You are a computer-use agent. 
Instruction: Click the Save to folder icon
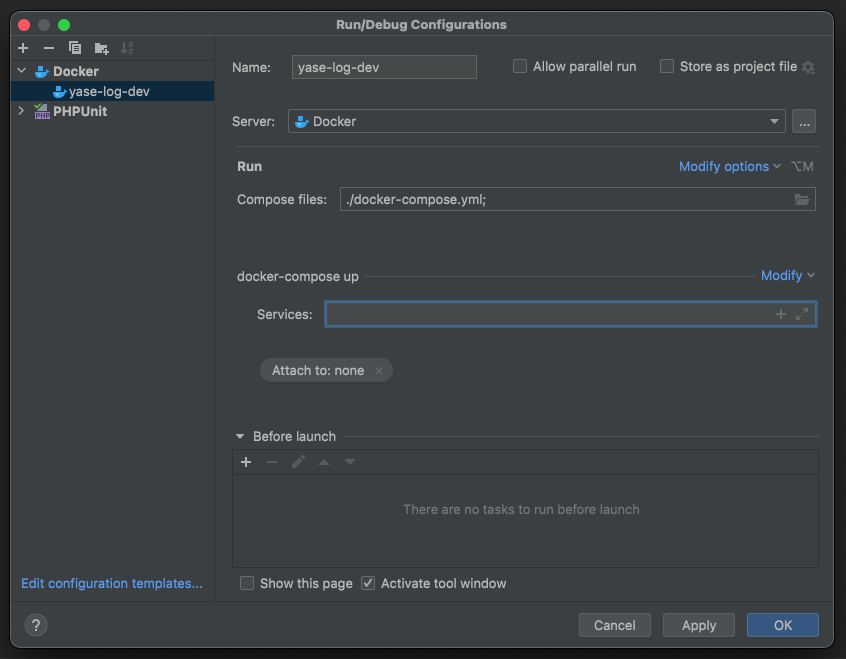(101, 48)
